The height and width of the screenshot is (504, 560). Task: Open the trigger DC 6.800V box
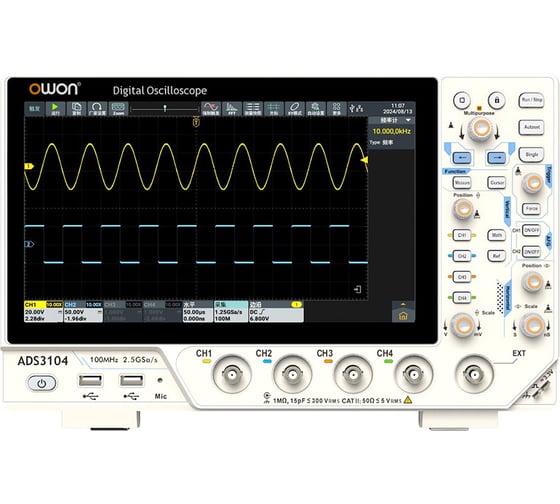point(276,311)
